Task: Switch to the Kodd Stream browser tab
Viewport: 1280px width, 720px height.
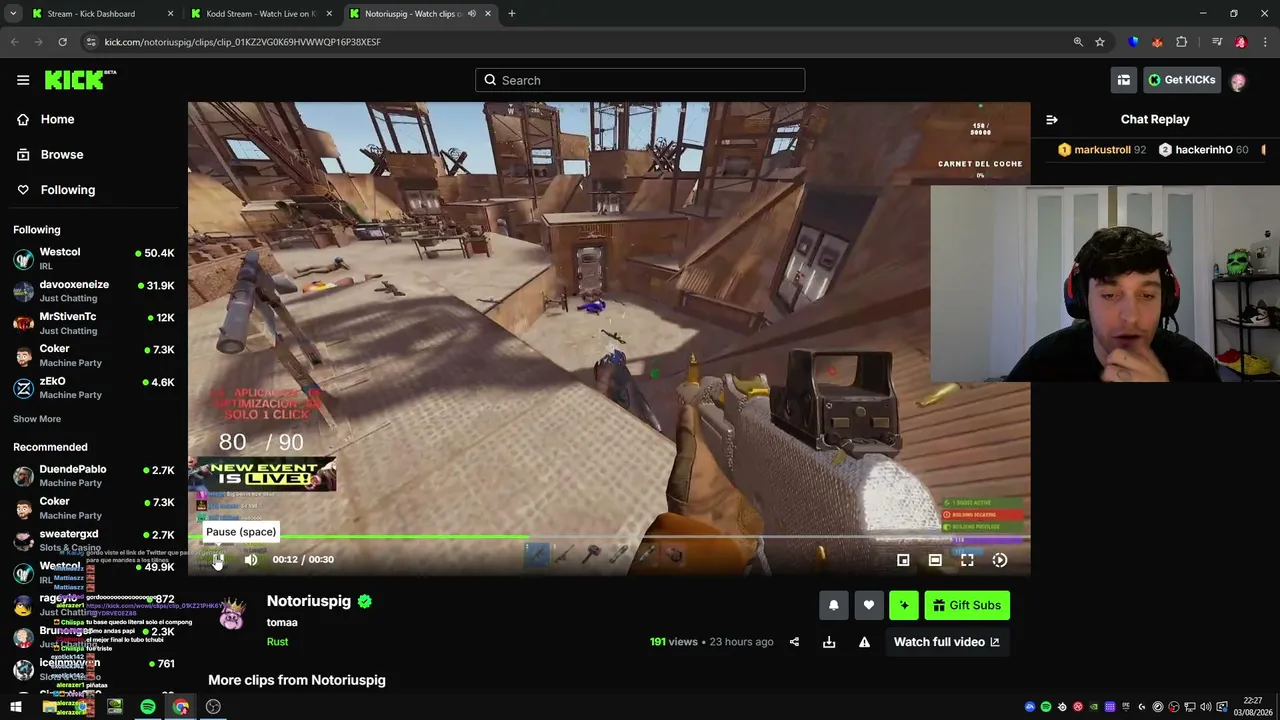Action: coord(260,14)
